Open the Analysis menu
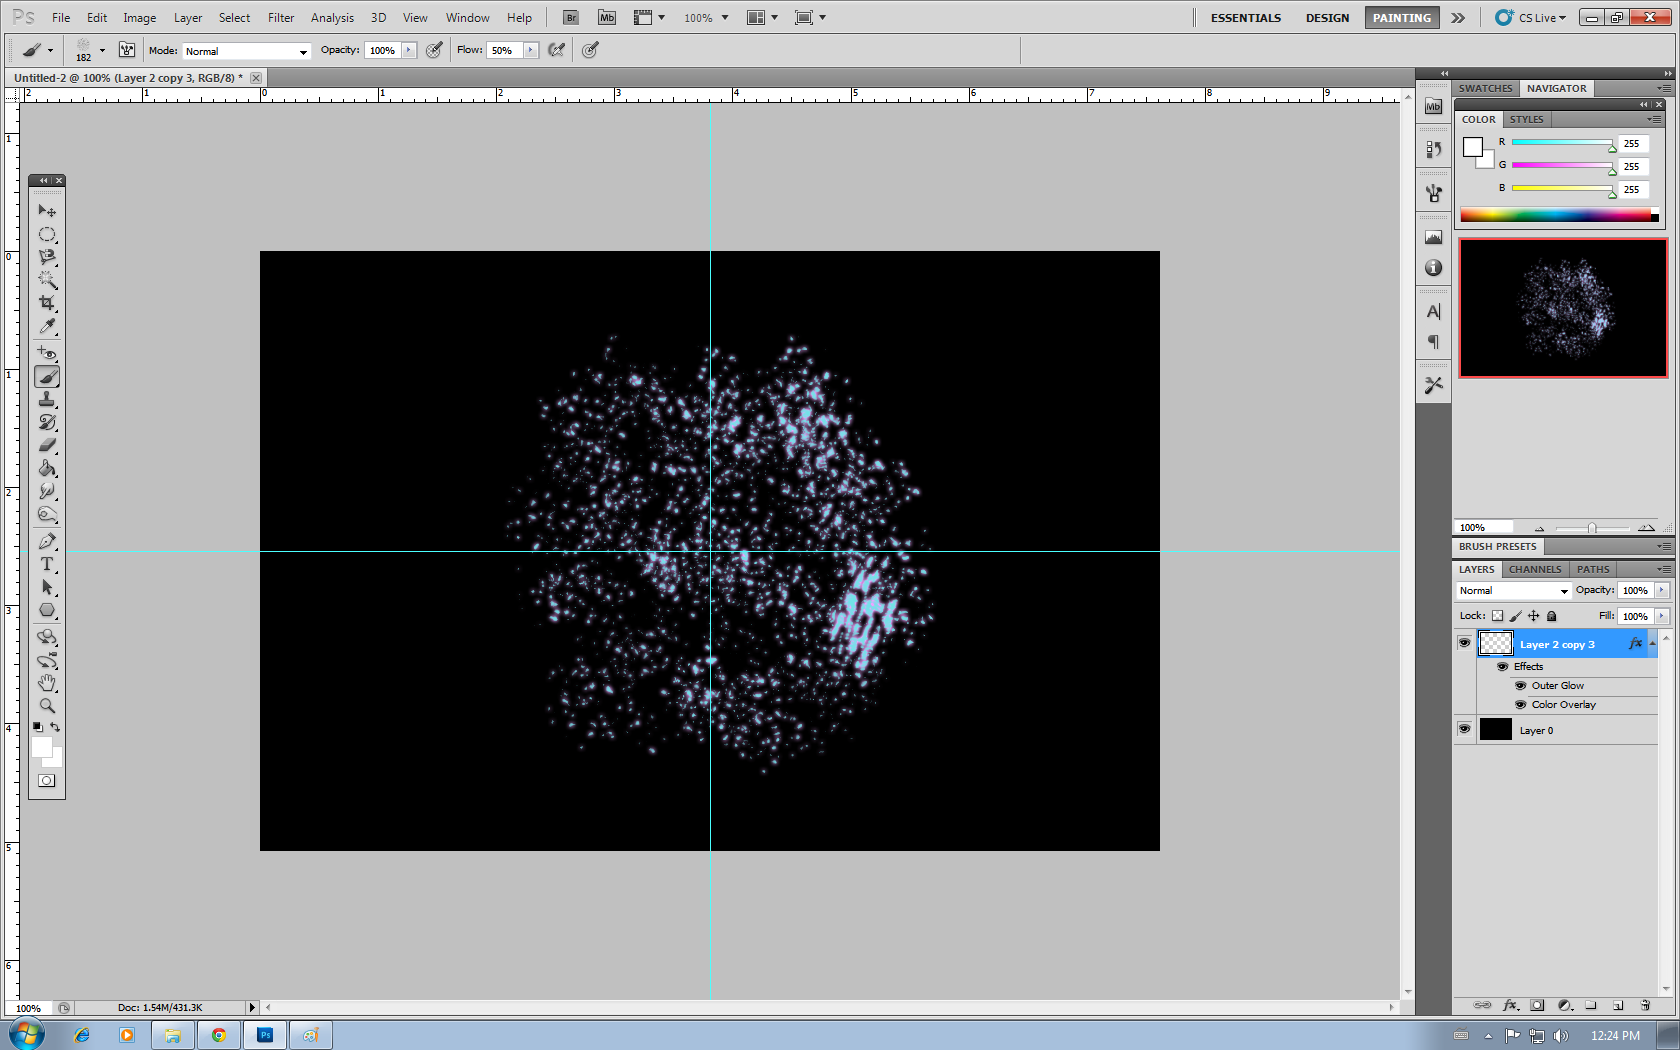The height and width of the screenshot is (1050, 1680). click(332, 18)
